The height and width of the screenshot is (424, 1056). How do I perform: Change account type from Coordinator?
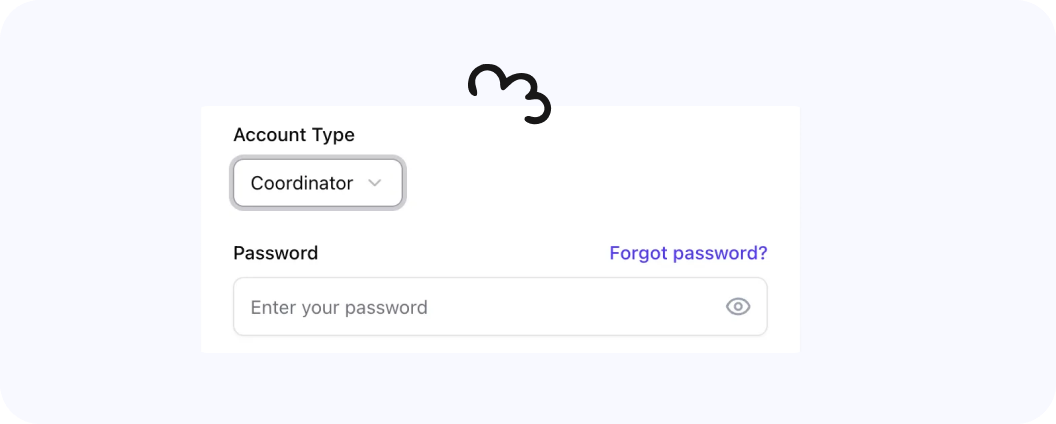[318, 184]
